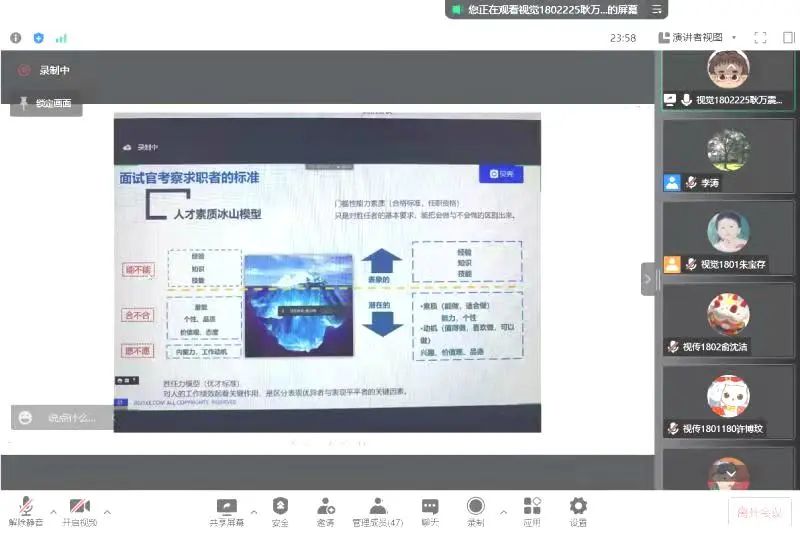The width and height of the screenshot is (800, 534).
Task: Collapse the participant video sidebar handle
Action: point(647,279)
